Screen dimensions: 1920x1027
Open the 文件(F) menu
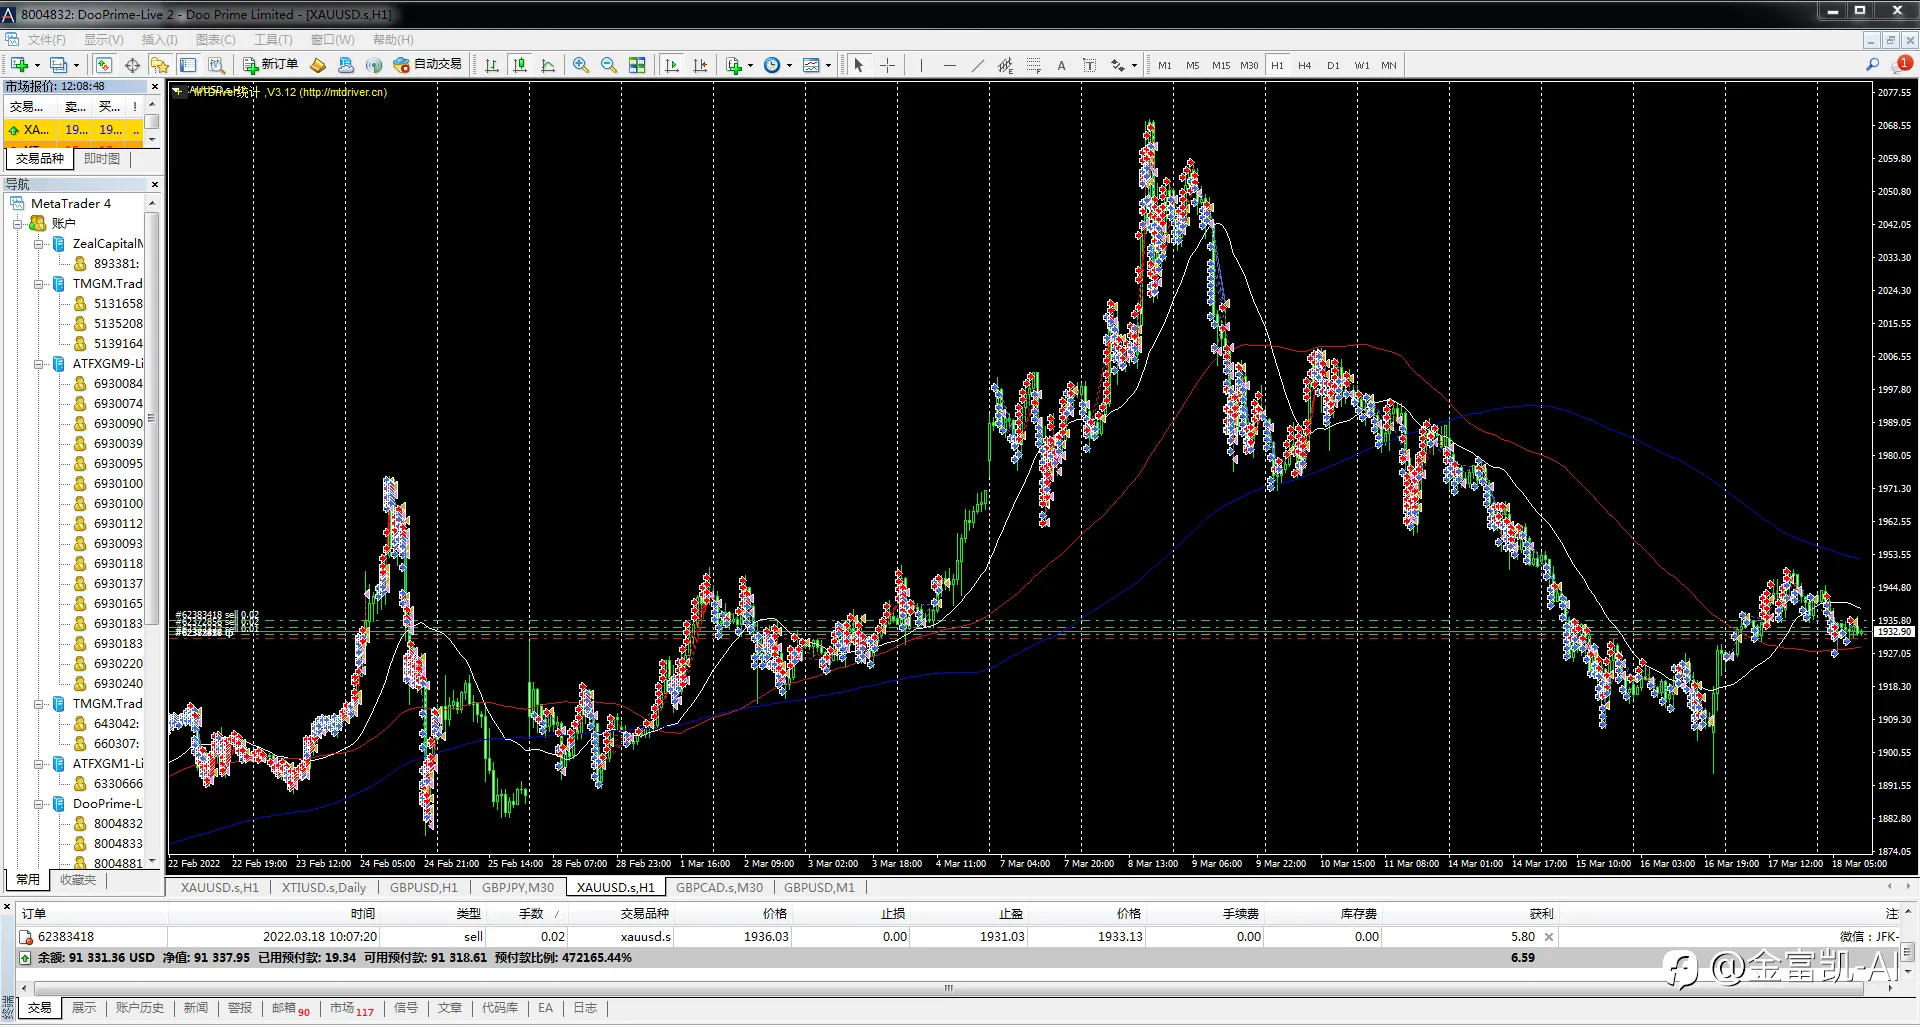pos(46,40)
